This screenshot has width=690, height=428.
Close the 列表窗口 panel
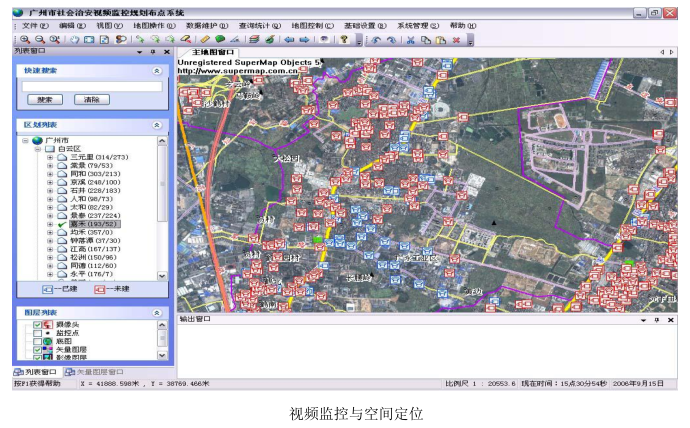pyautogui.click(x=167, y=52)
